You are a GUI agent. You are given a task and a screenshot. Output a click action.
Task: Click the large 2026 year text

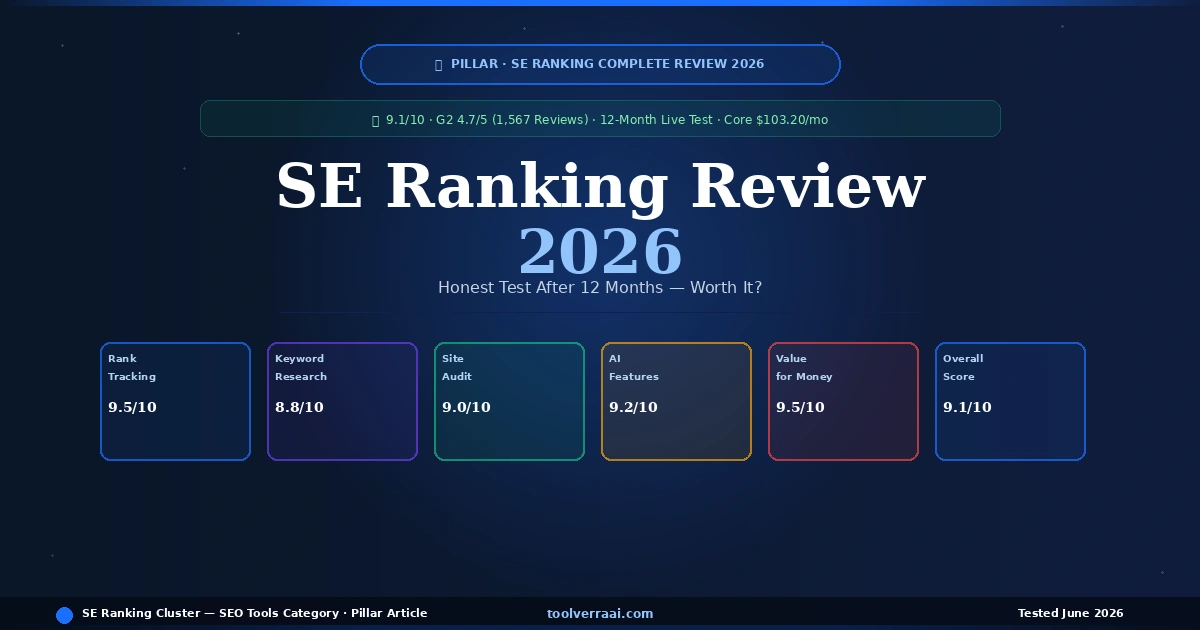click(x=600, y=251)
